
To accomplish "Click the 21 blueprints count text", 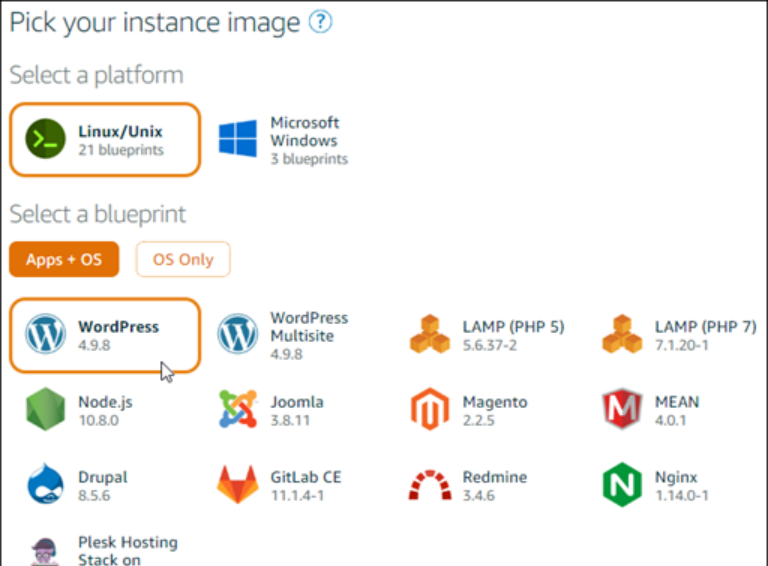I will point(121,150).
